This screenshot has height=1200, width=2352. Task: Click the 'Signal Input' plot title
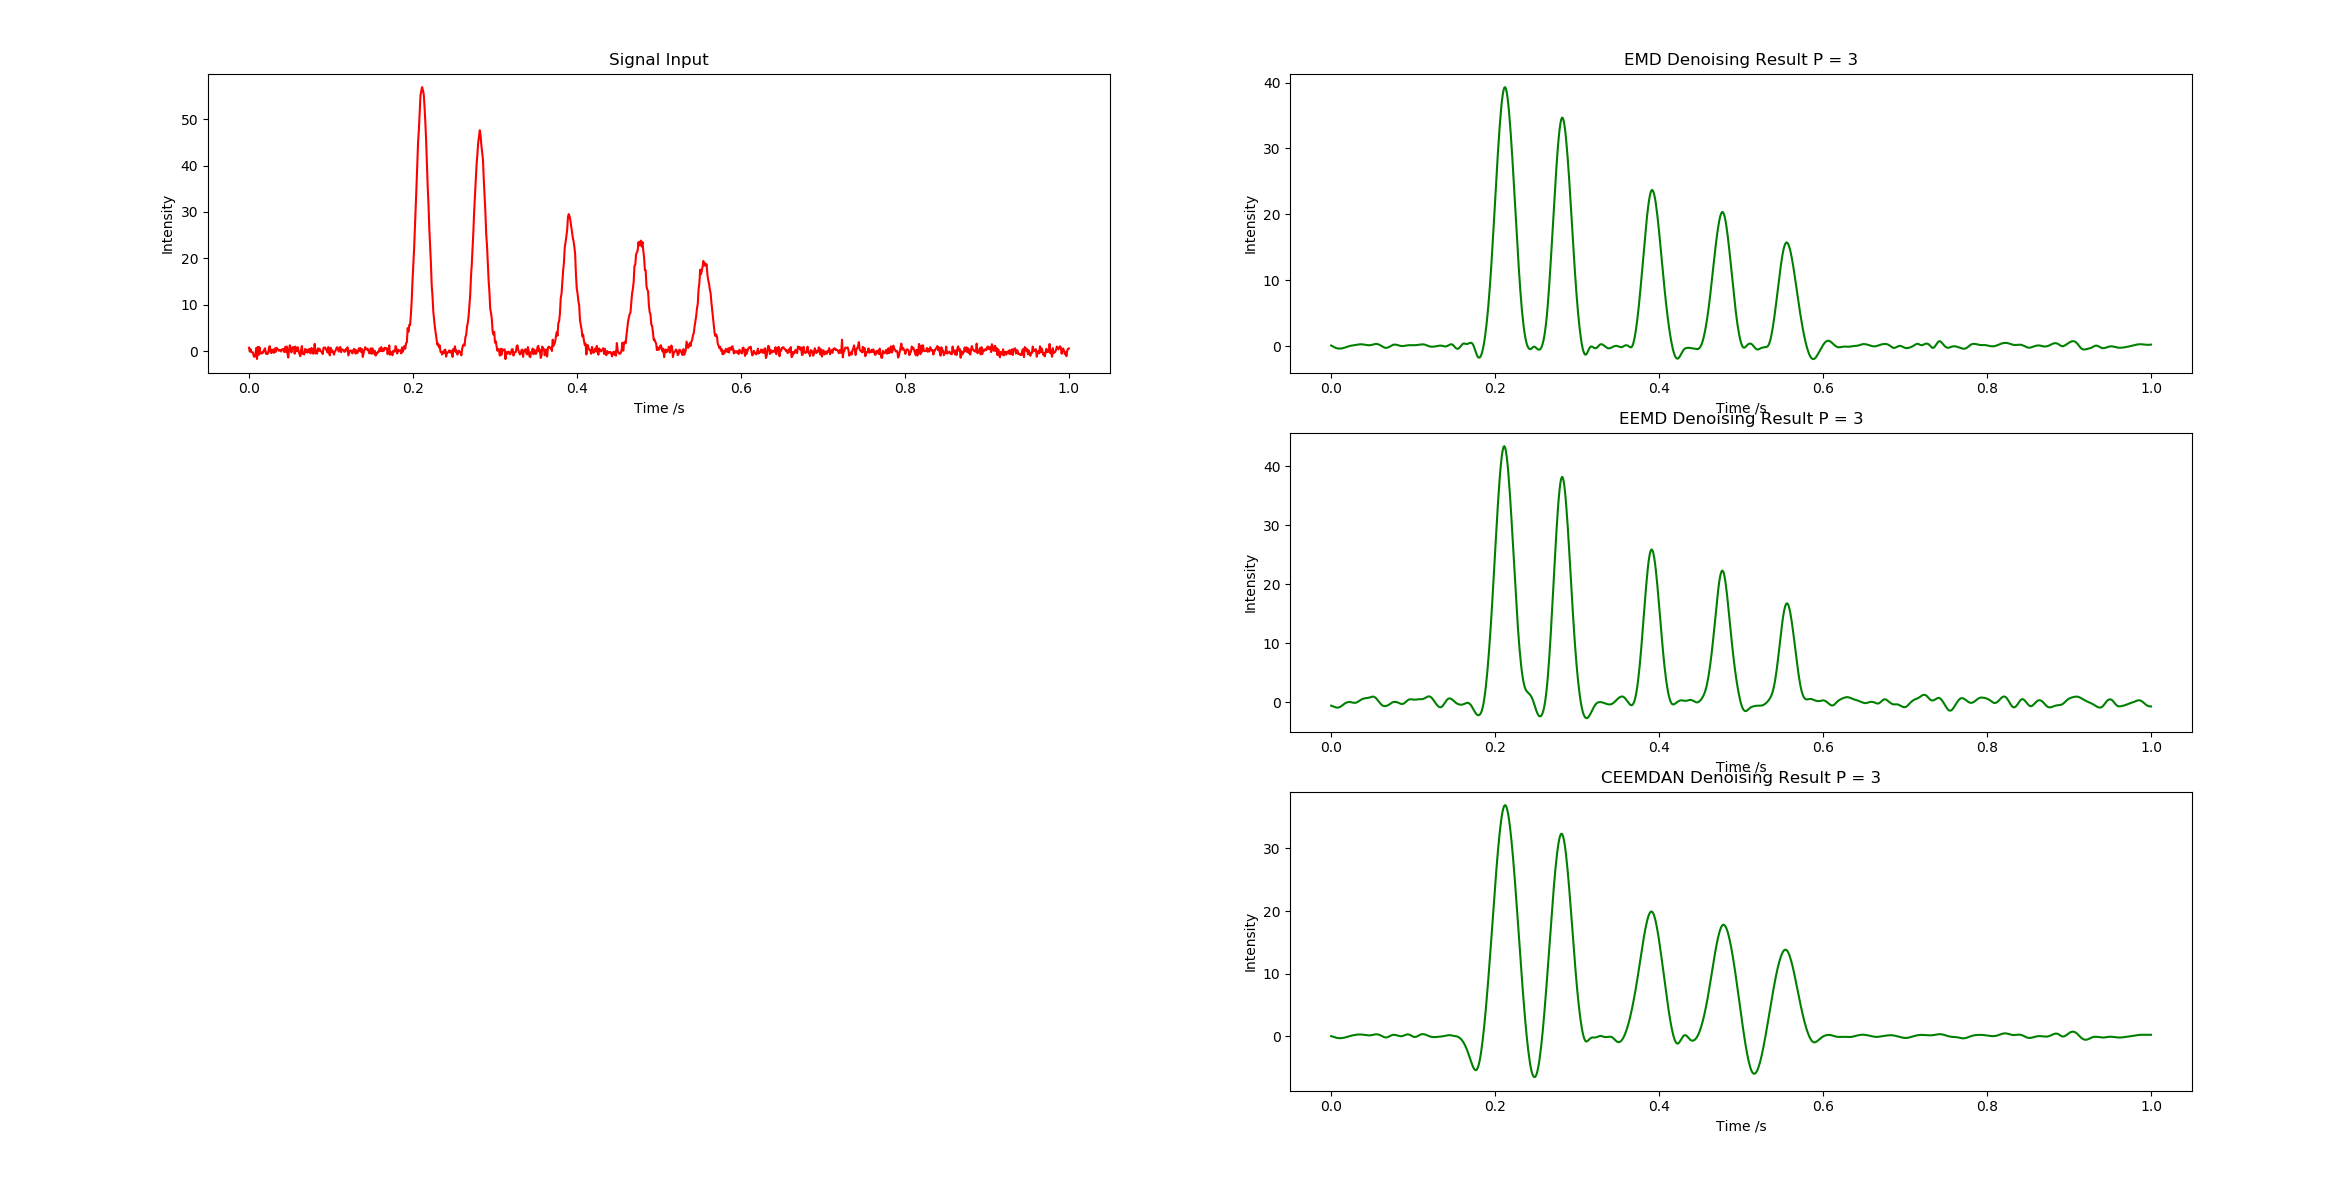[x=658, y=60]
